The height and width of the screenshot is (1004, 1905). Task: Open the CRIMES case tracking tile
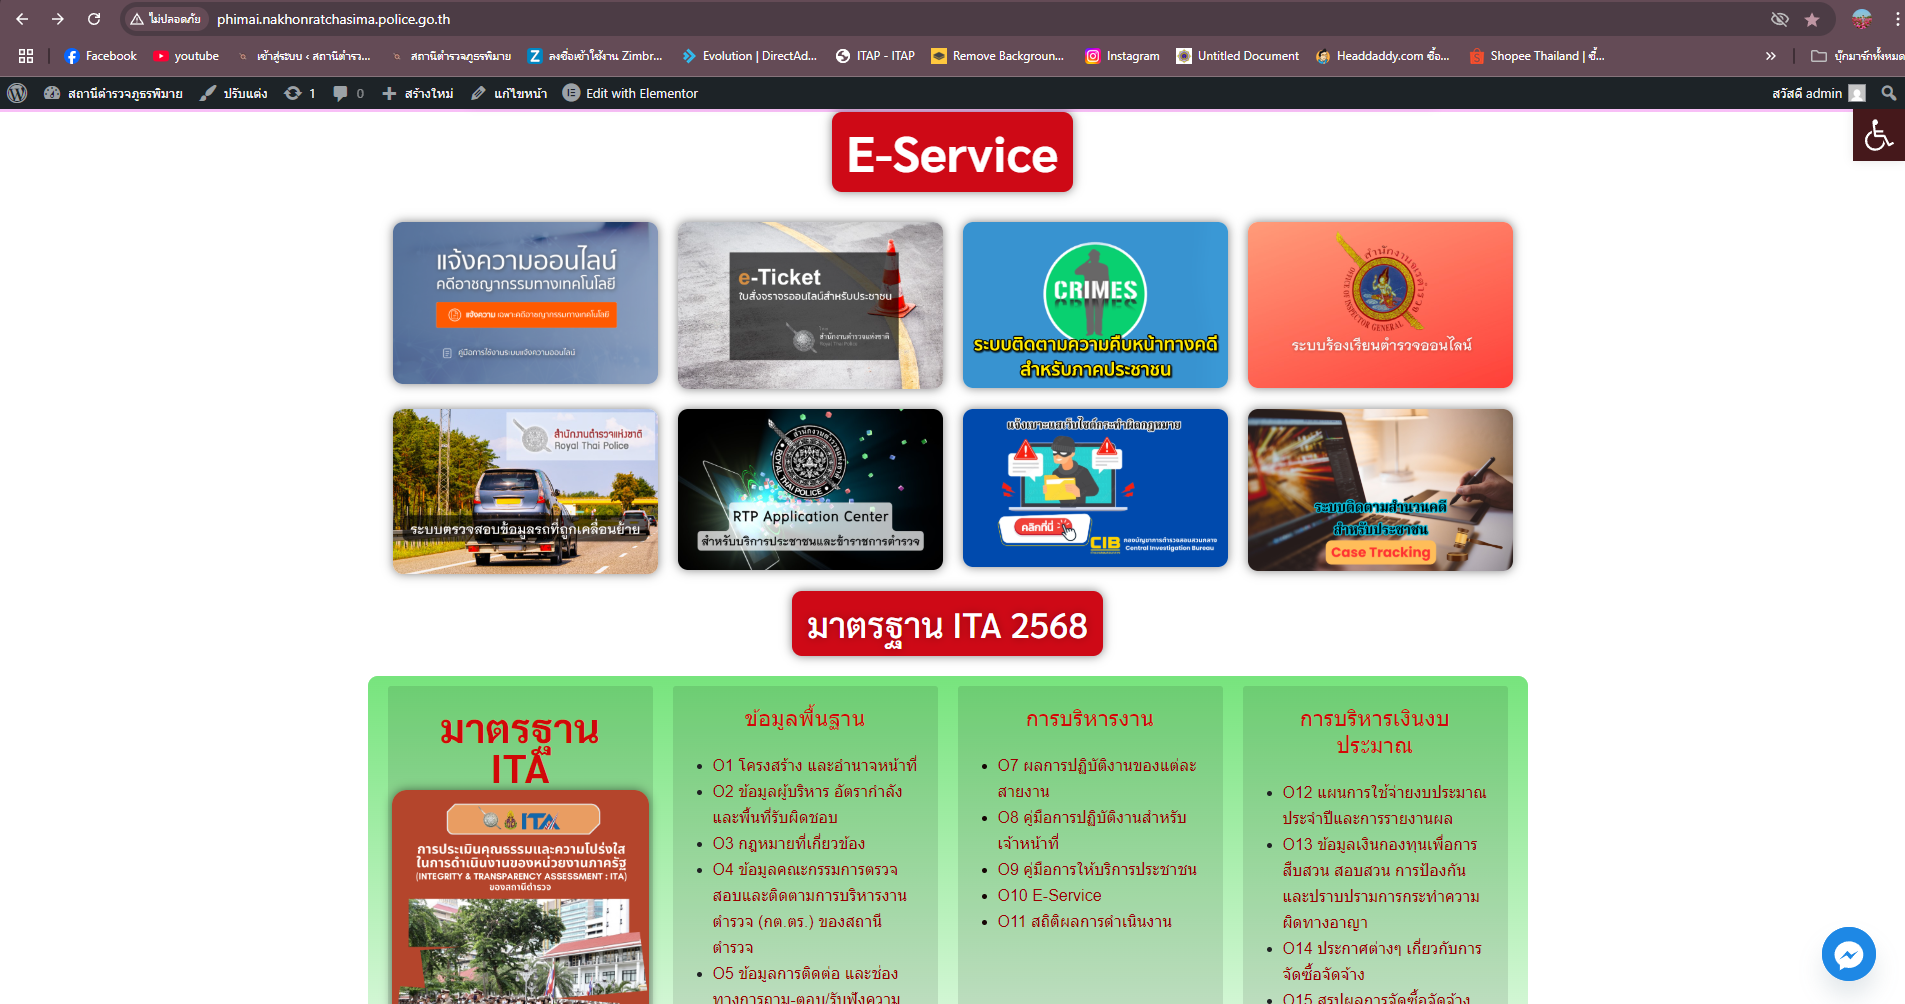pos(1095,305)
